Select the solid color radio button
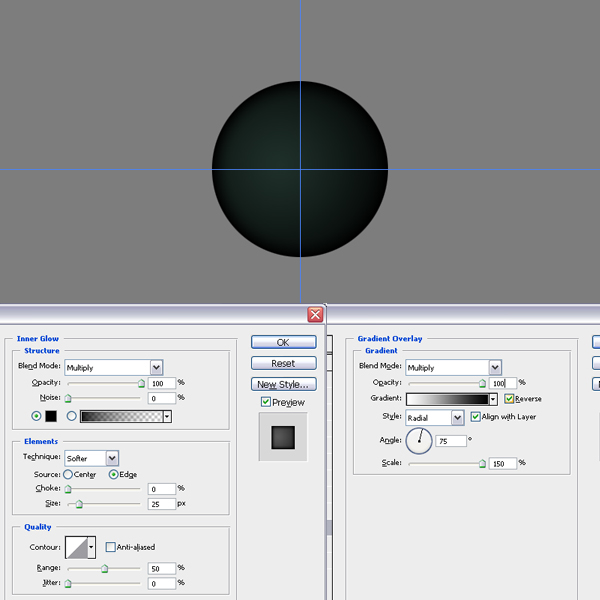The height and width of the screenshot is (600, 600). pos(36,416)
